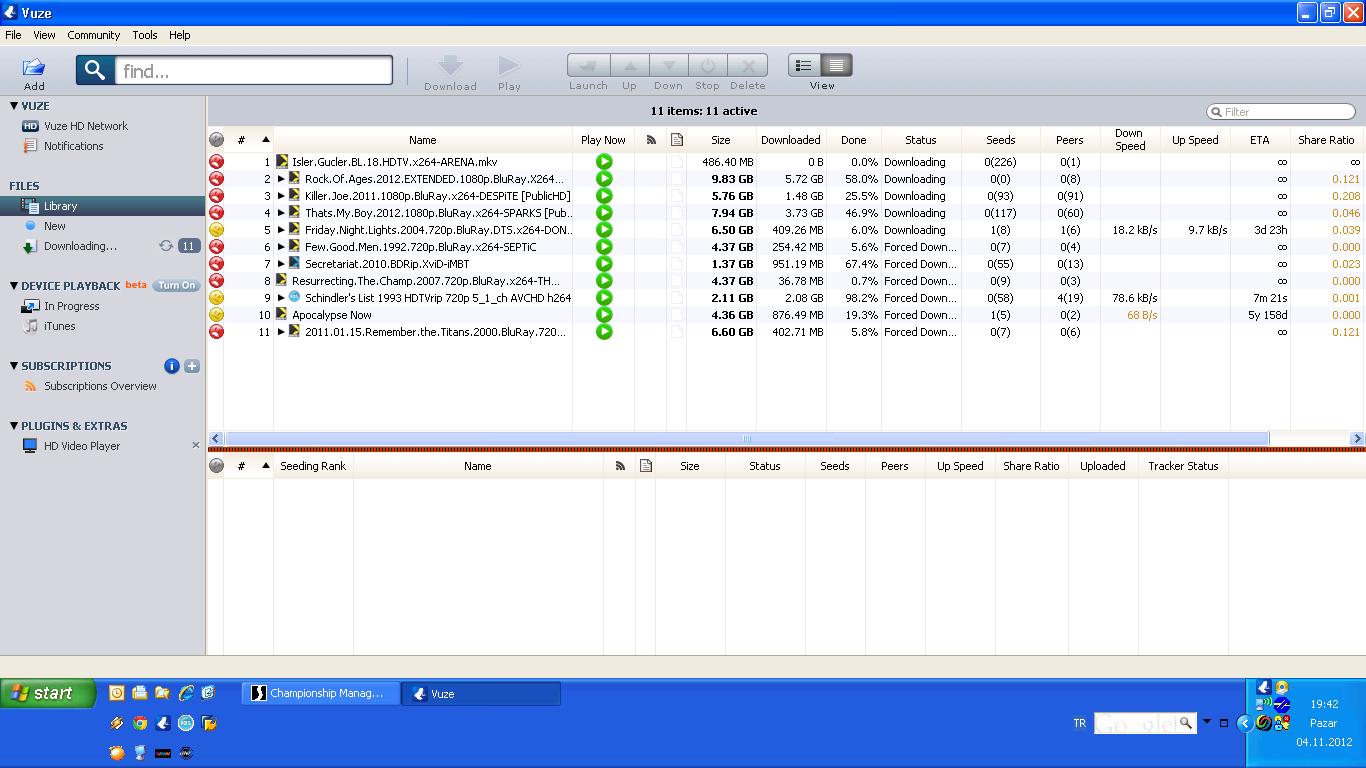Viewport: 1366px width, 768px height.
Task: Switch to detailed list view
Action: [x=836, y=66]
